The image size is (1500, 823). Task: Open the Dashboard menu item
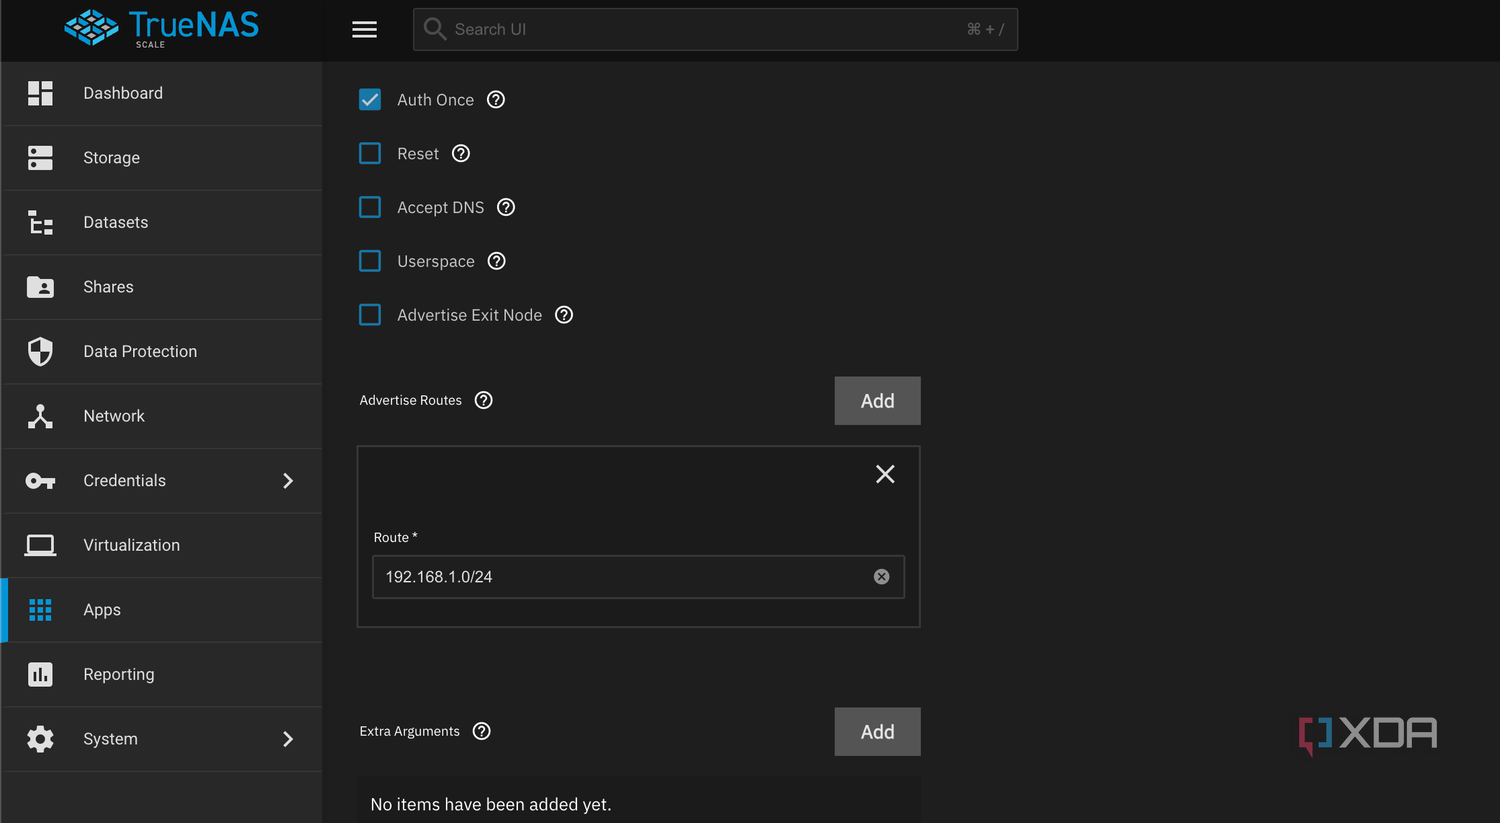coord(162,93)
